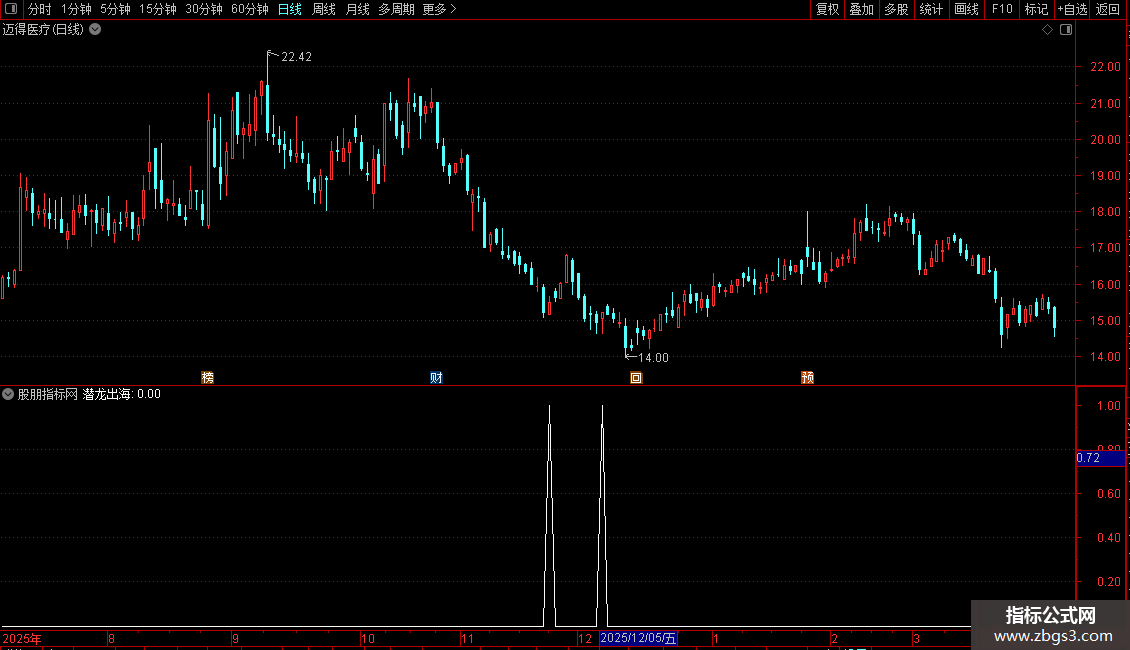Switch to 分时 intraday view

coord(40,9)
